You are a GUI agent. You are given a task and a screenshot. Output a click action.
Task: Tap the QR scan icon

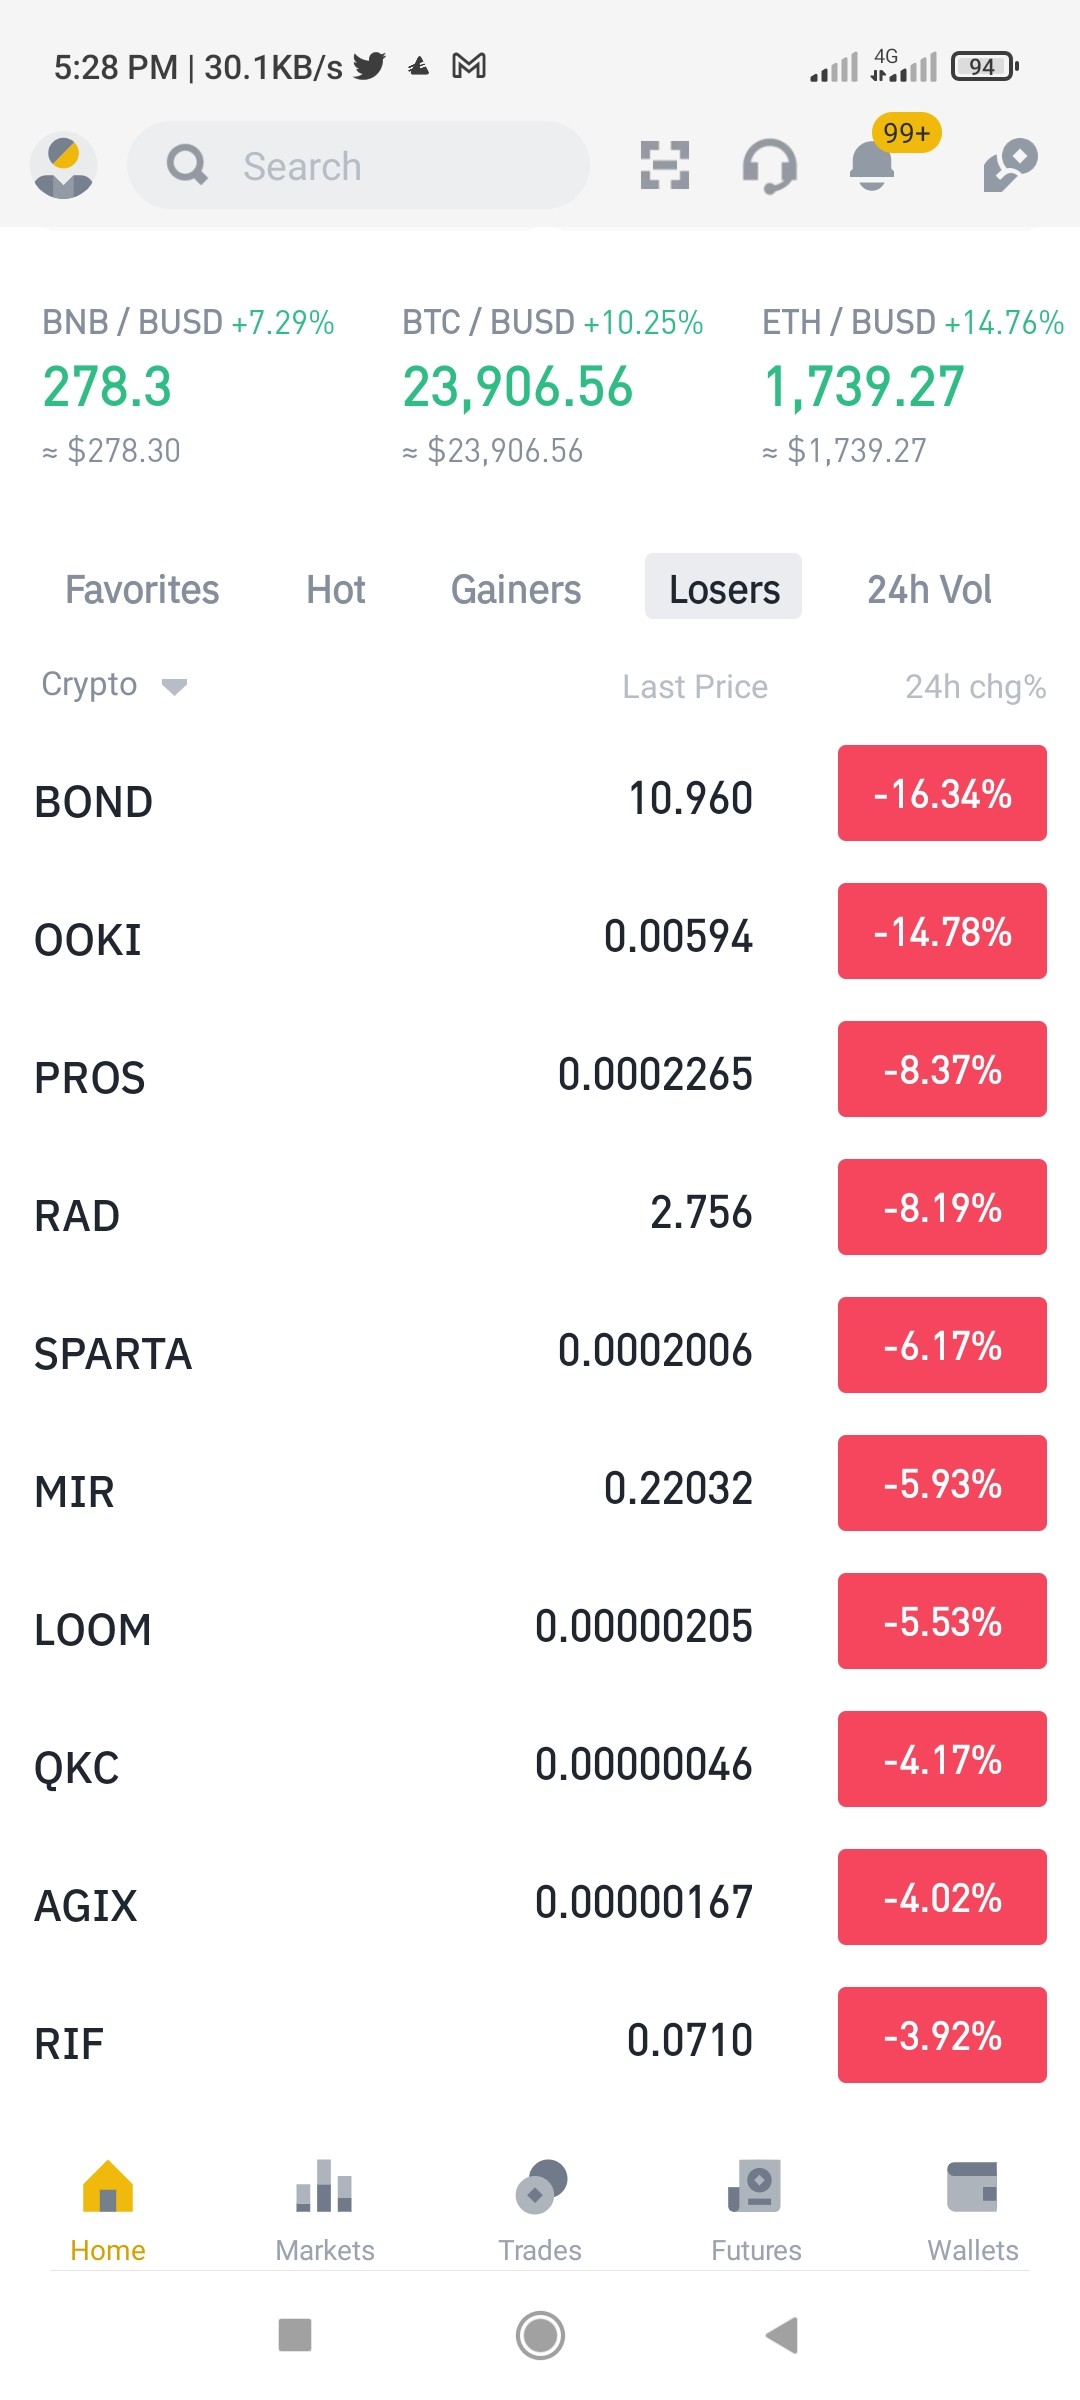[665, 165]
